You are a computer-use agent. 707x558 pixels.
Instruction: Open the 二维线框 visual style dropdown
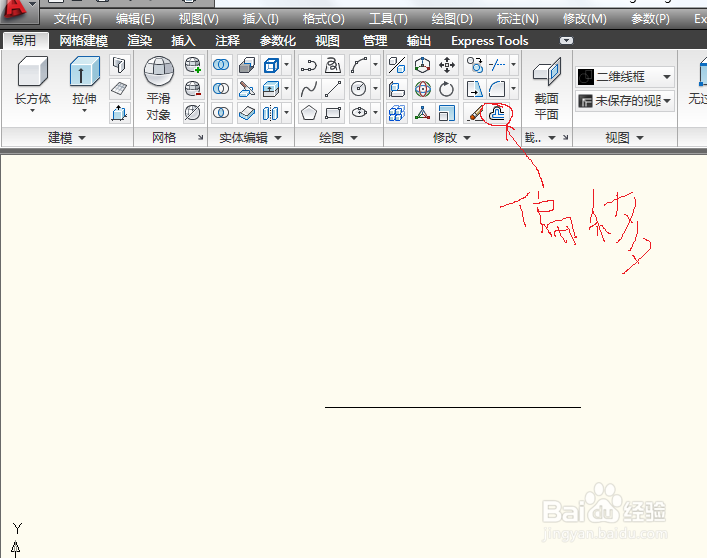coord(625,77)
